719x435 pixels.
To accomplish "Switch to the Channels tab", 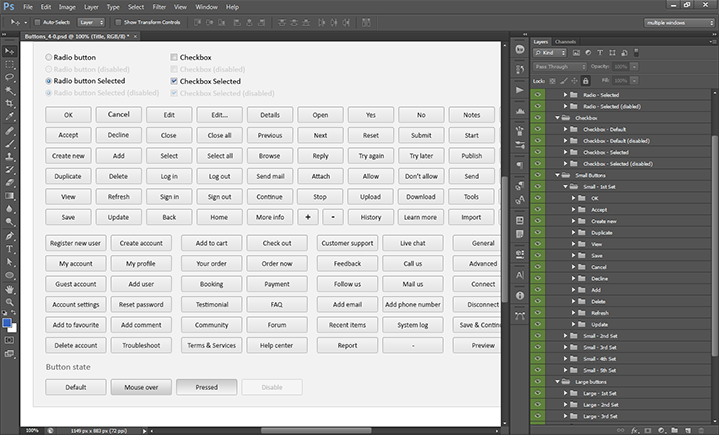I will pyautogui.click(x=565, y=41).
